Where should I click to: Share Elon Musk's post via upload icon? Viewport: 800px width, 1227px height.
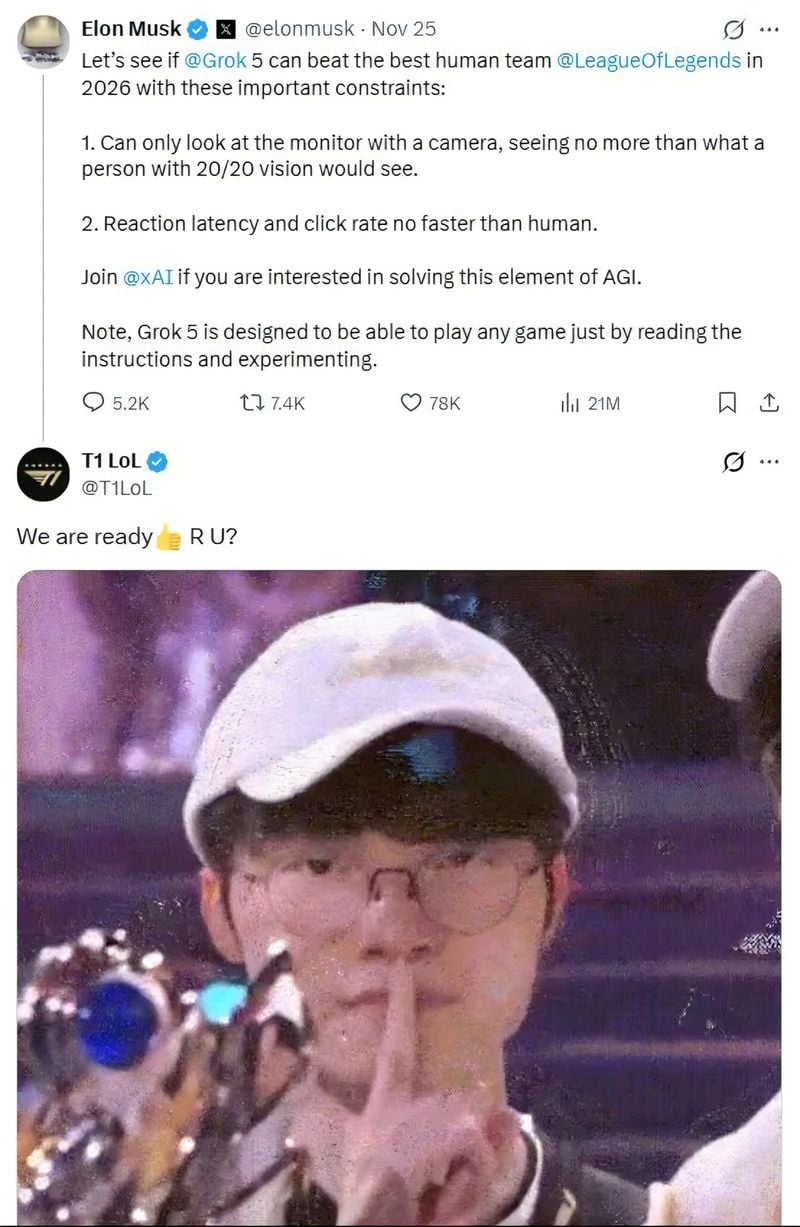click(x=769, y=402)
